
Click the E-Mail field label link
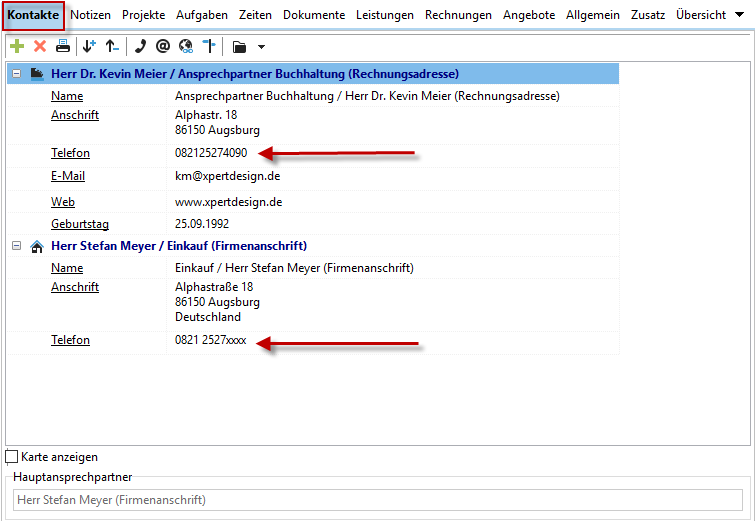(68, 176)
